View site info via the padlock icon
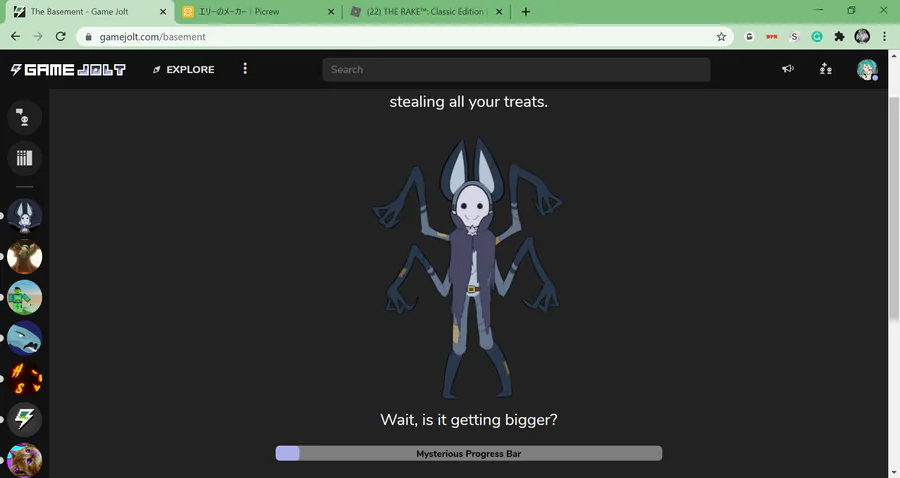 [88, 37]
